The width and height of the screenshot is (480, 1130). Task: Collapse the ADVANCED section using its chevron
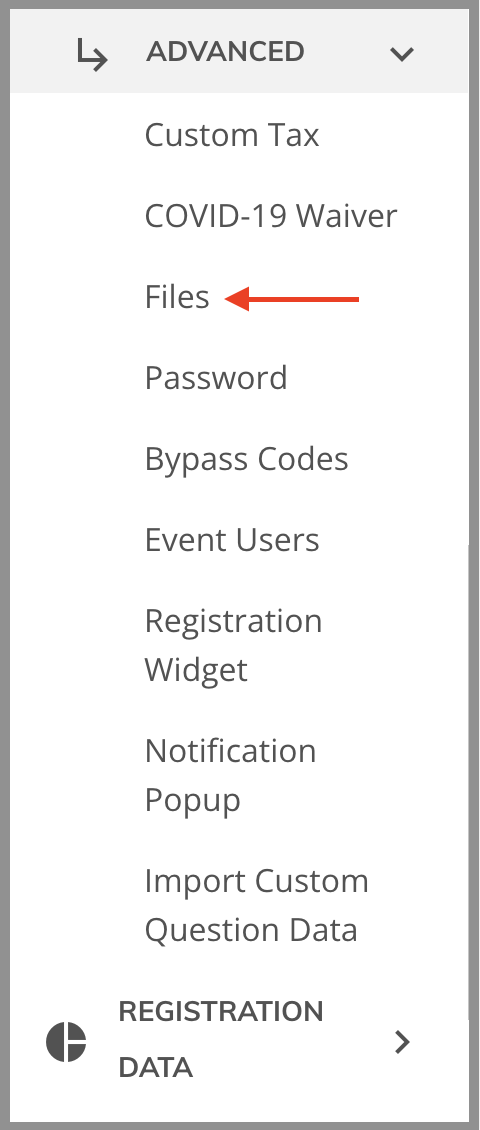401,53
